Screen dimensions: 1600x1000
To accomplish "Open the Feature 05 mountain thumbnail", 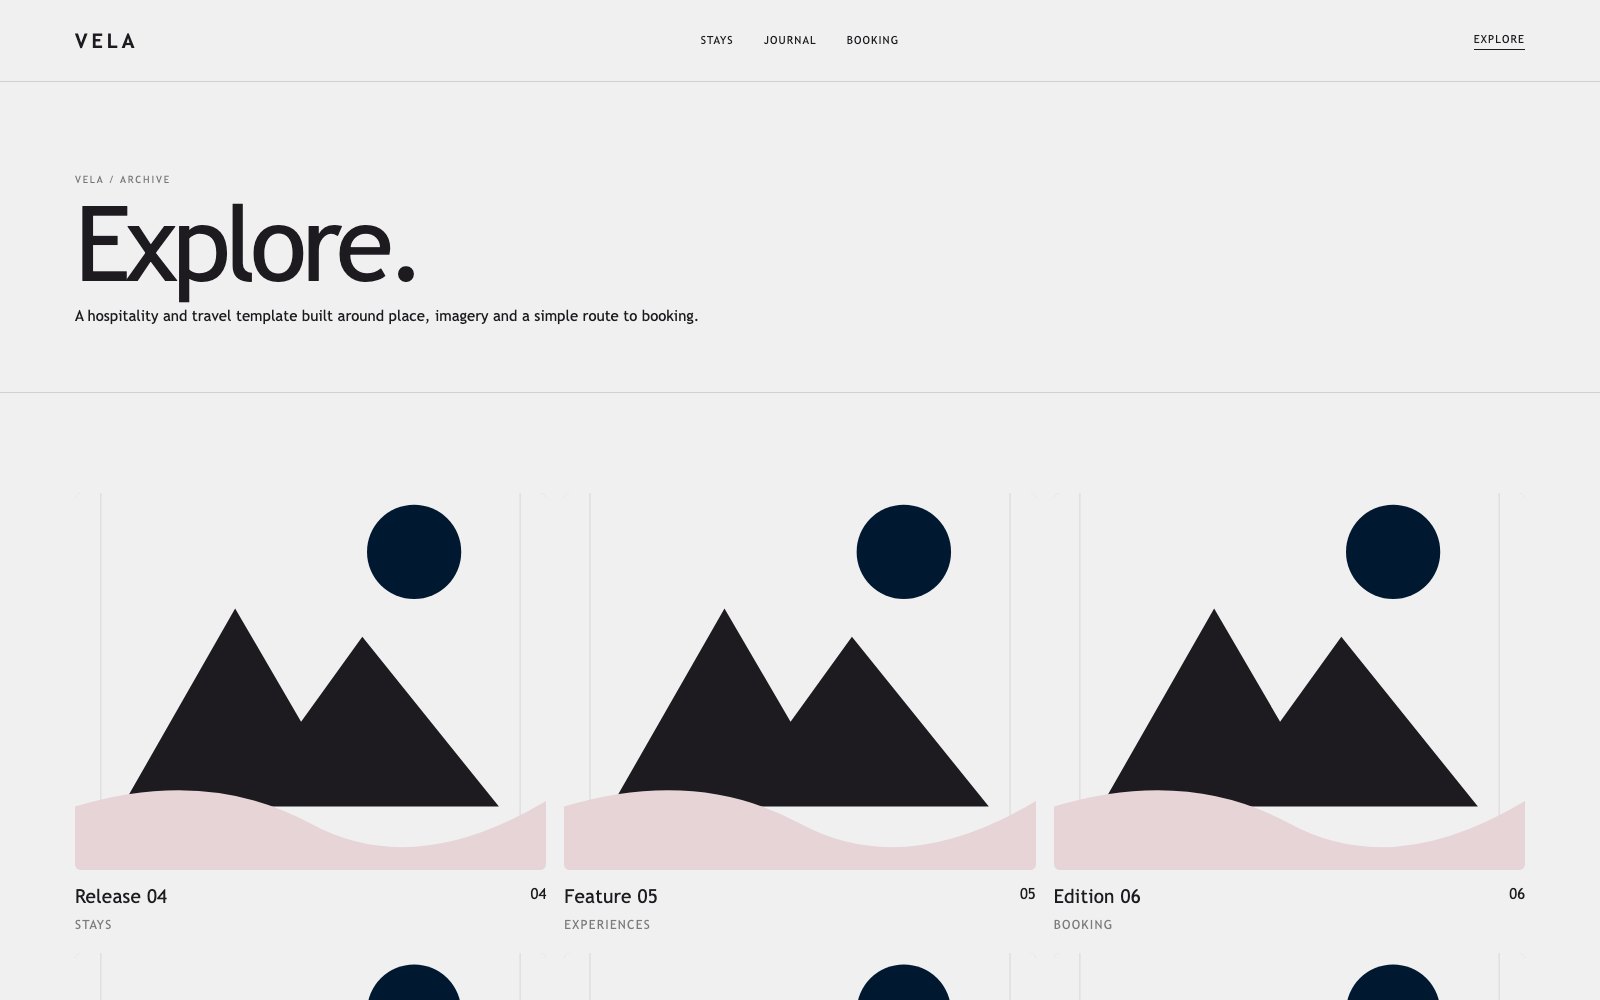I will click(x=800, y=681).
